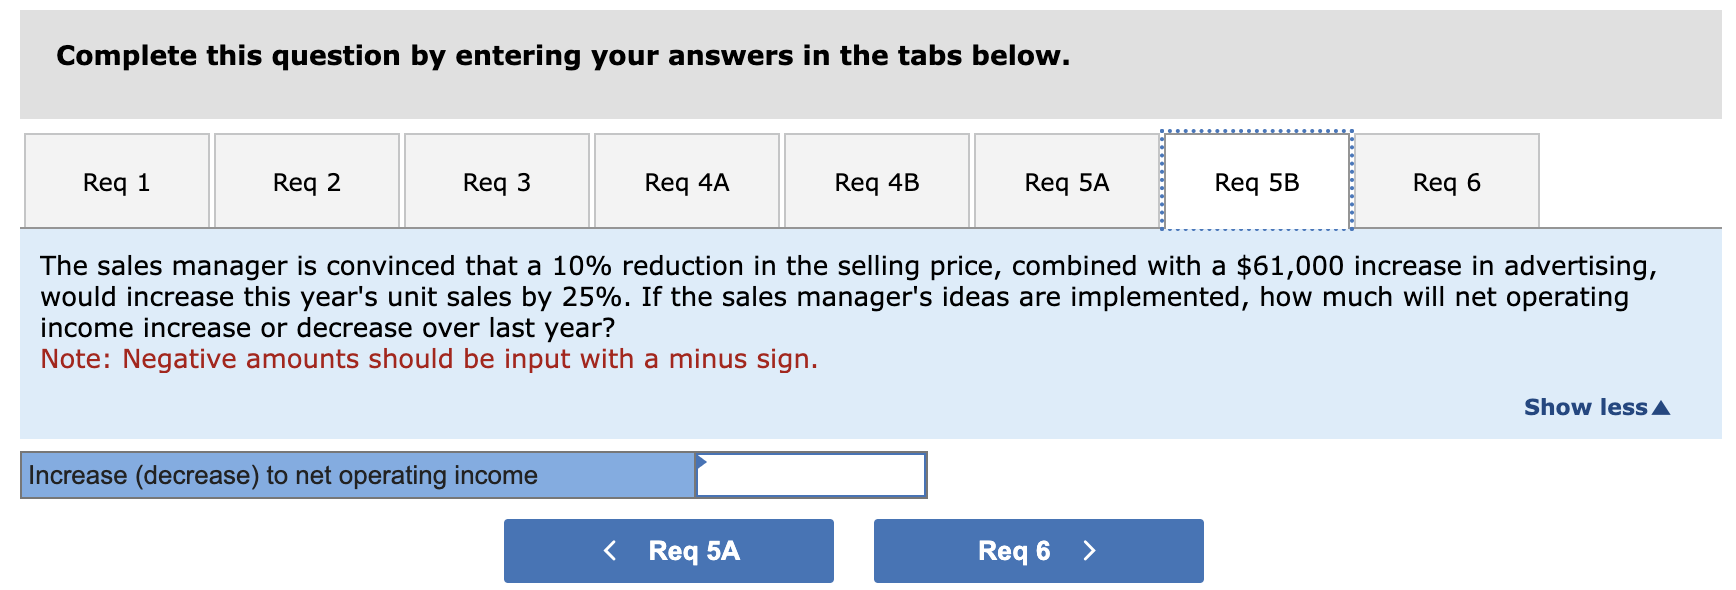Open the Req 5A tab
Screen dimensions: 1736x590
click(x=1066, y=181)
